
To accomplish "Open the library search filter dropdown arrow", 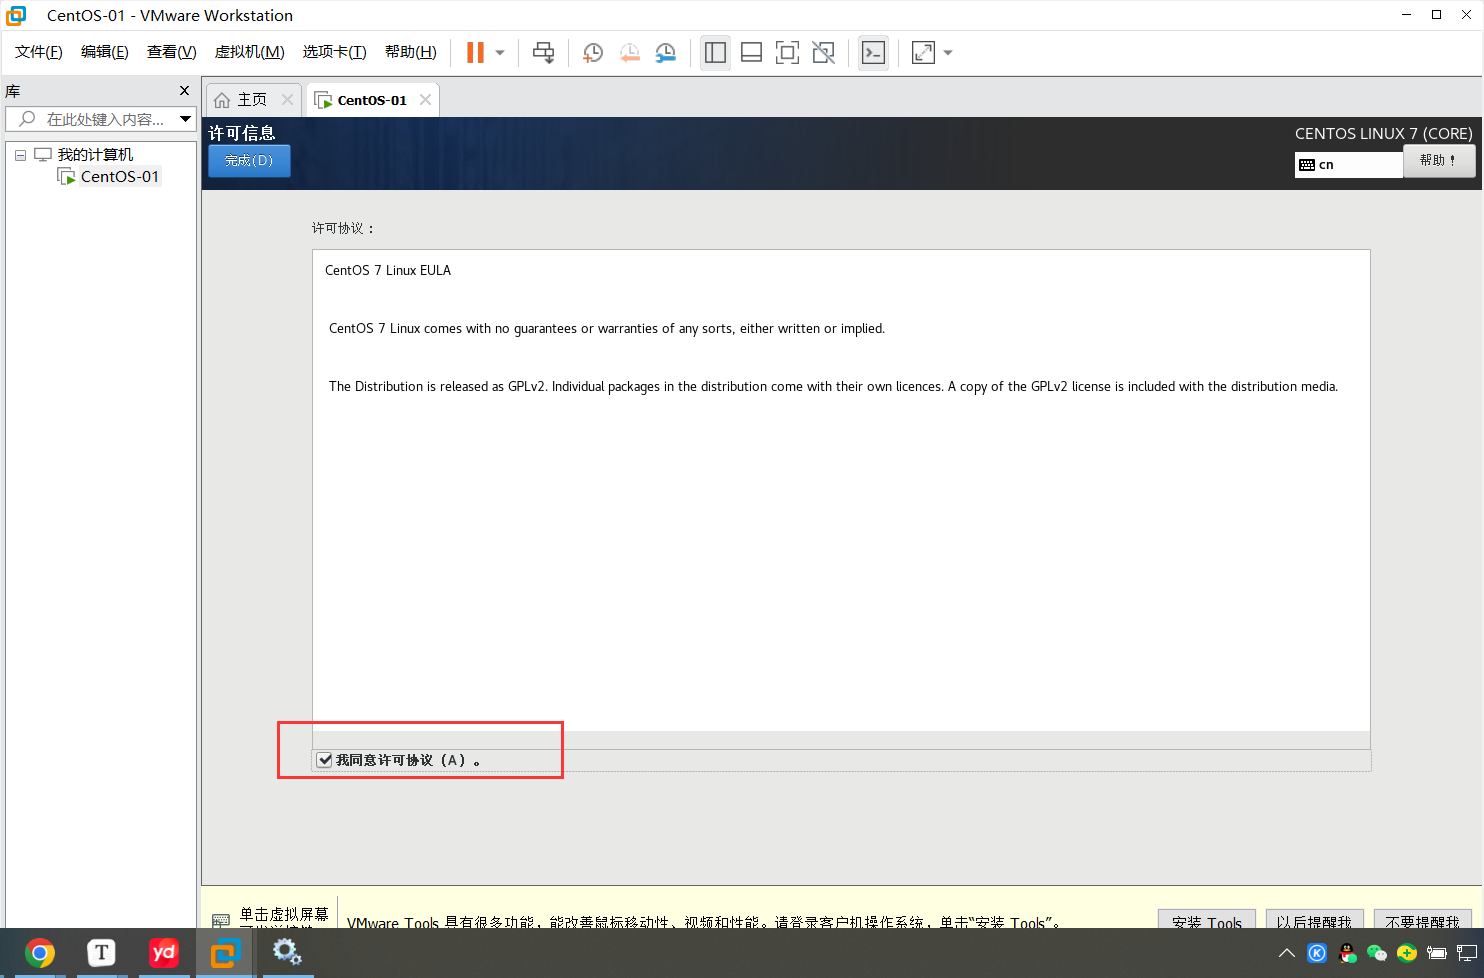I will (x=185, y=119).
